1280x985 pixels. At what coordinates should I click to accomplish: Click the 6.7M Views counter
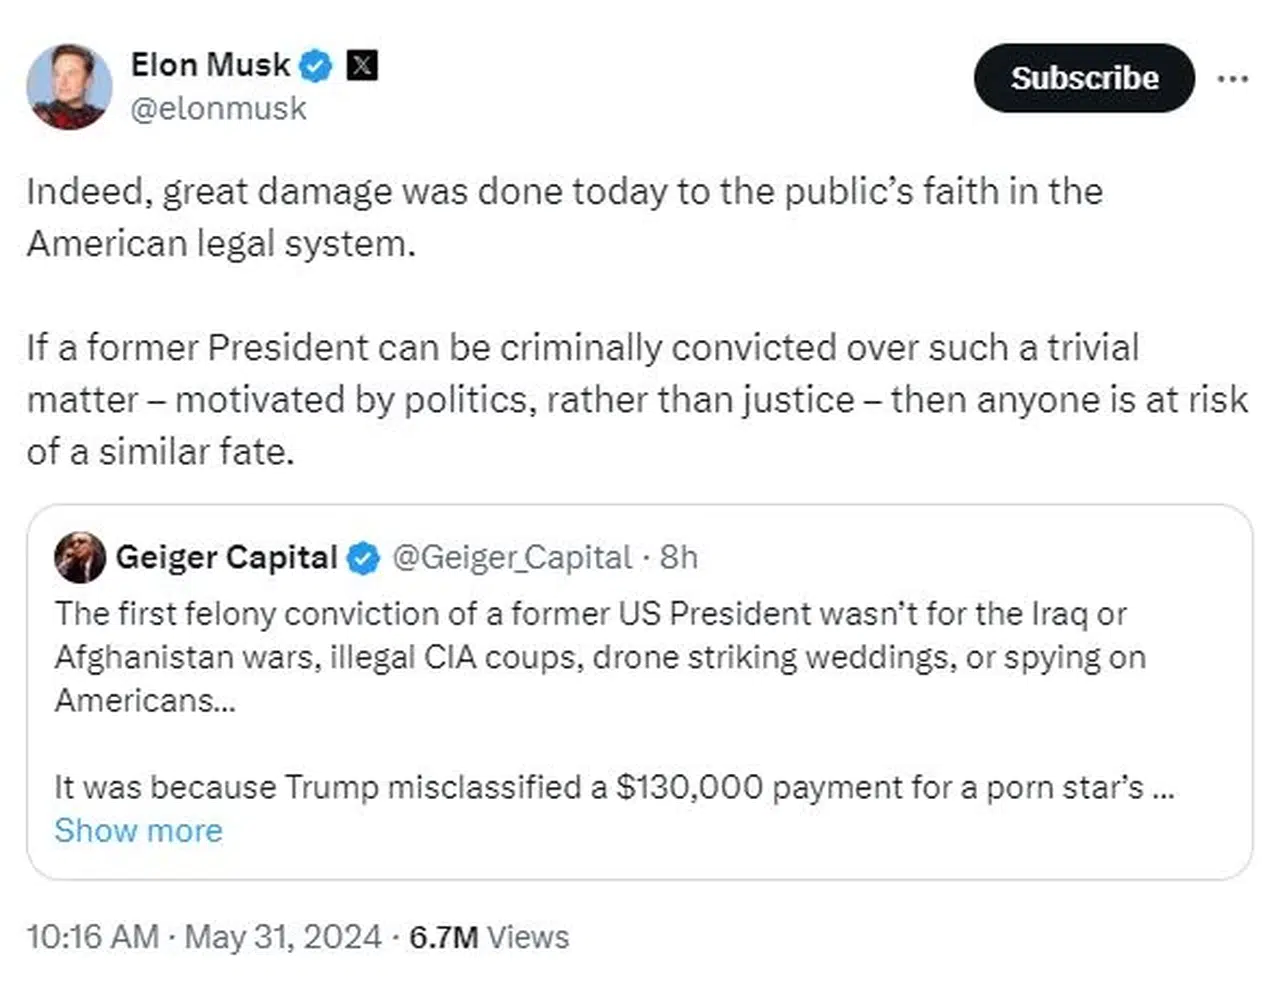(489, 937)
